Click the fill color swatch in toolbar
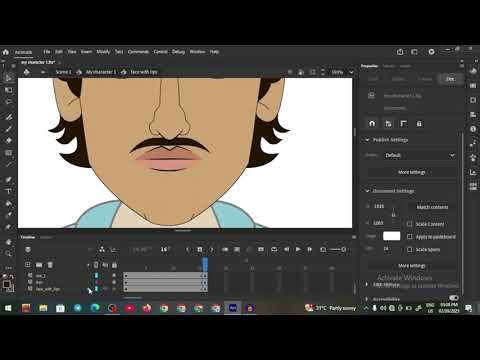480x360 pixels. (6, 284)
